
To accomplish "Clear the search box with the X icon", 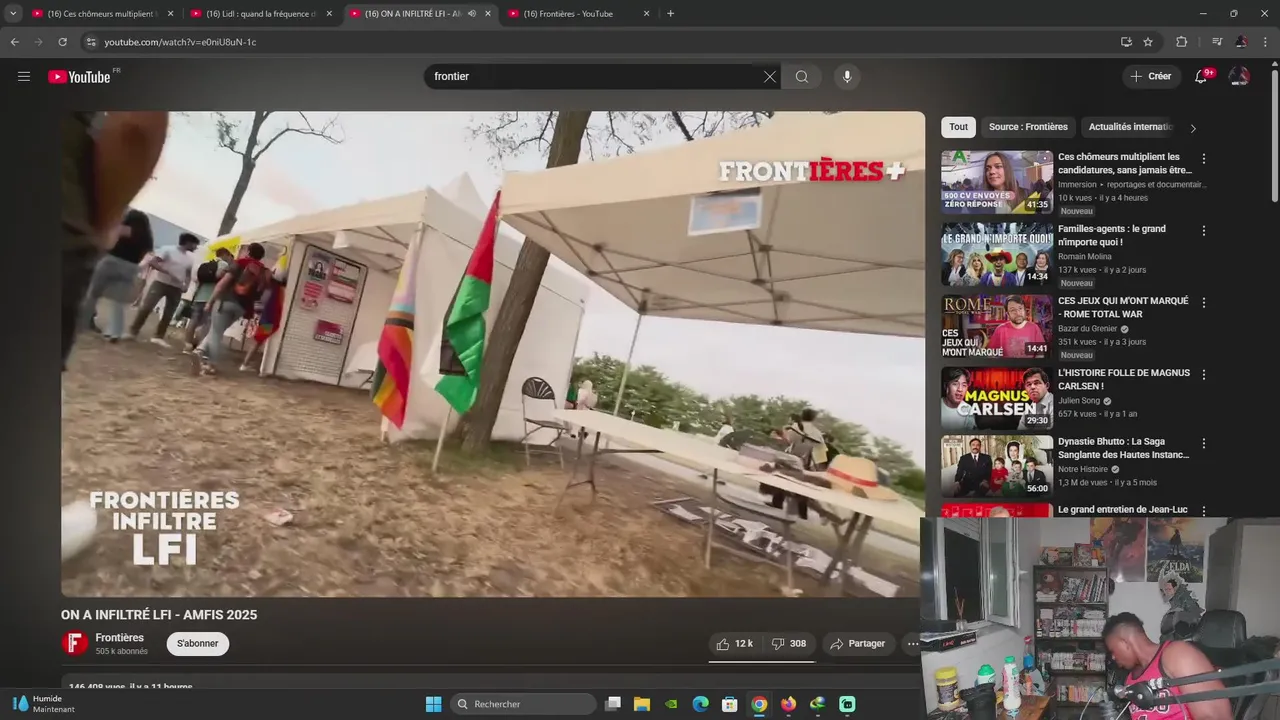I will click(770, 77).
